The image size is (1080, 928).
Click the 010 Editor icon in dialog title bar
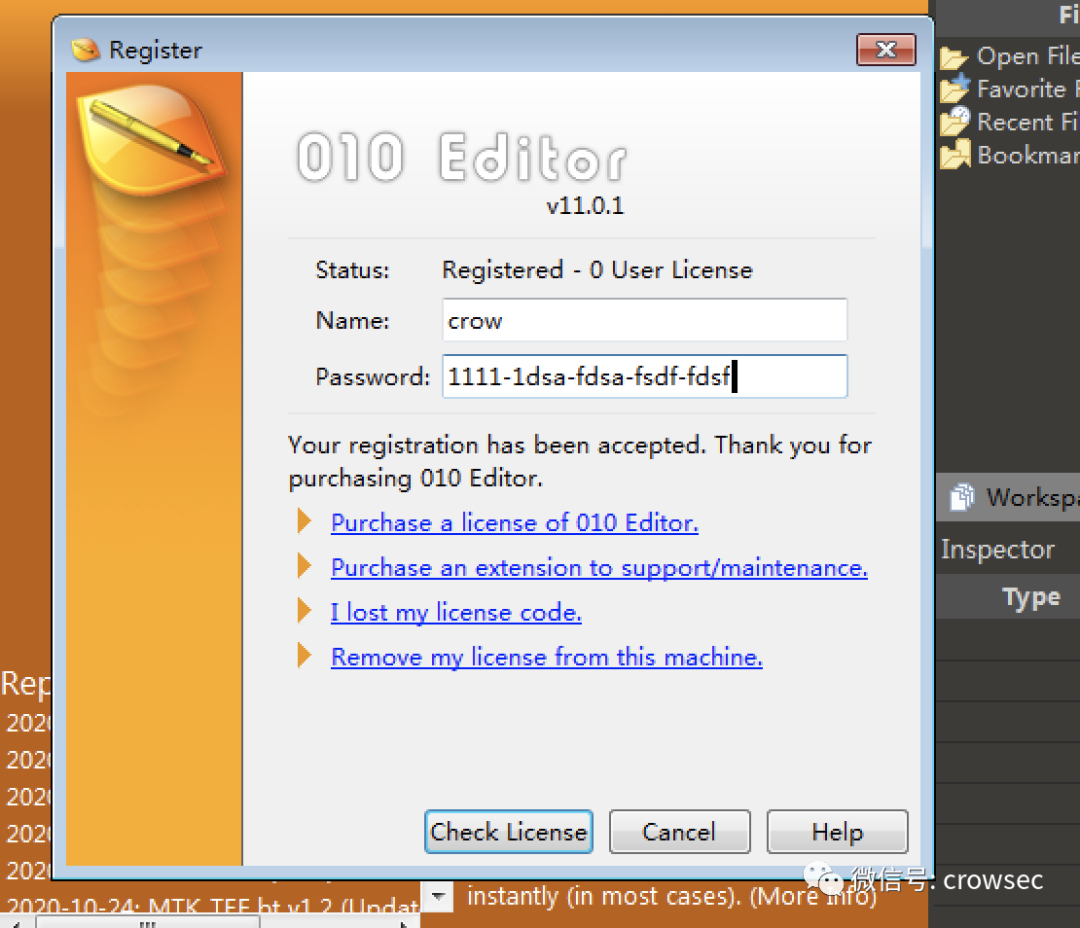click(x=85, y=50)
